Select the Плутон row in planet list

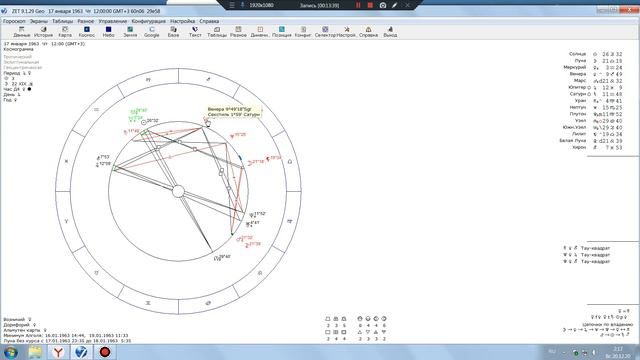click(x=596, y=114)
